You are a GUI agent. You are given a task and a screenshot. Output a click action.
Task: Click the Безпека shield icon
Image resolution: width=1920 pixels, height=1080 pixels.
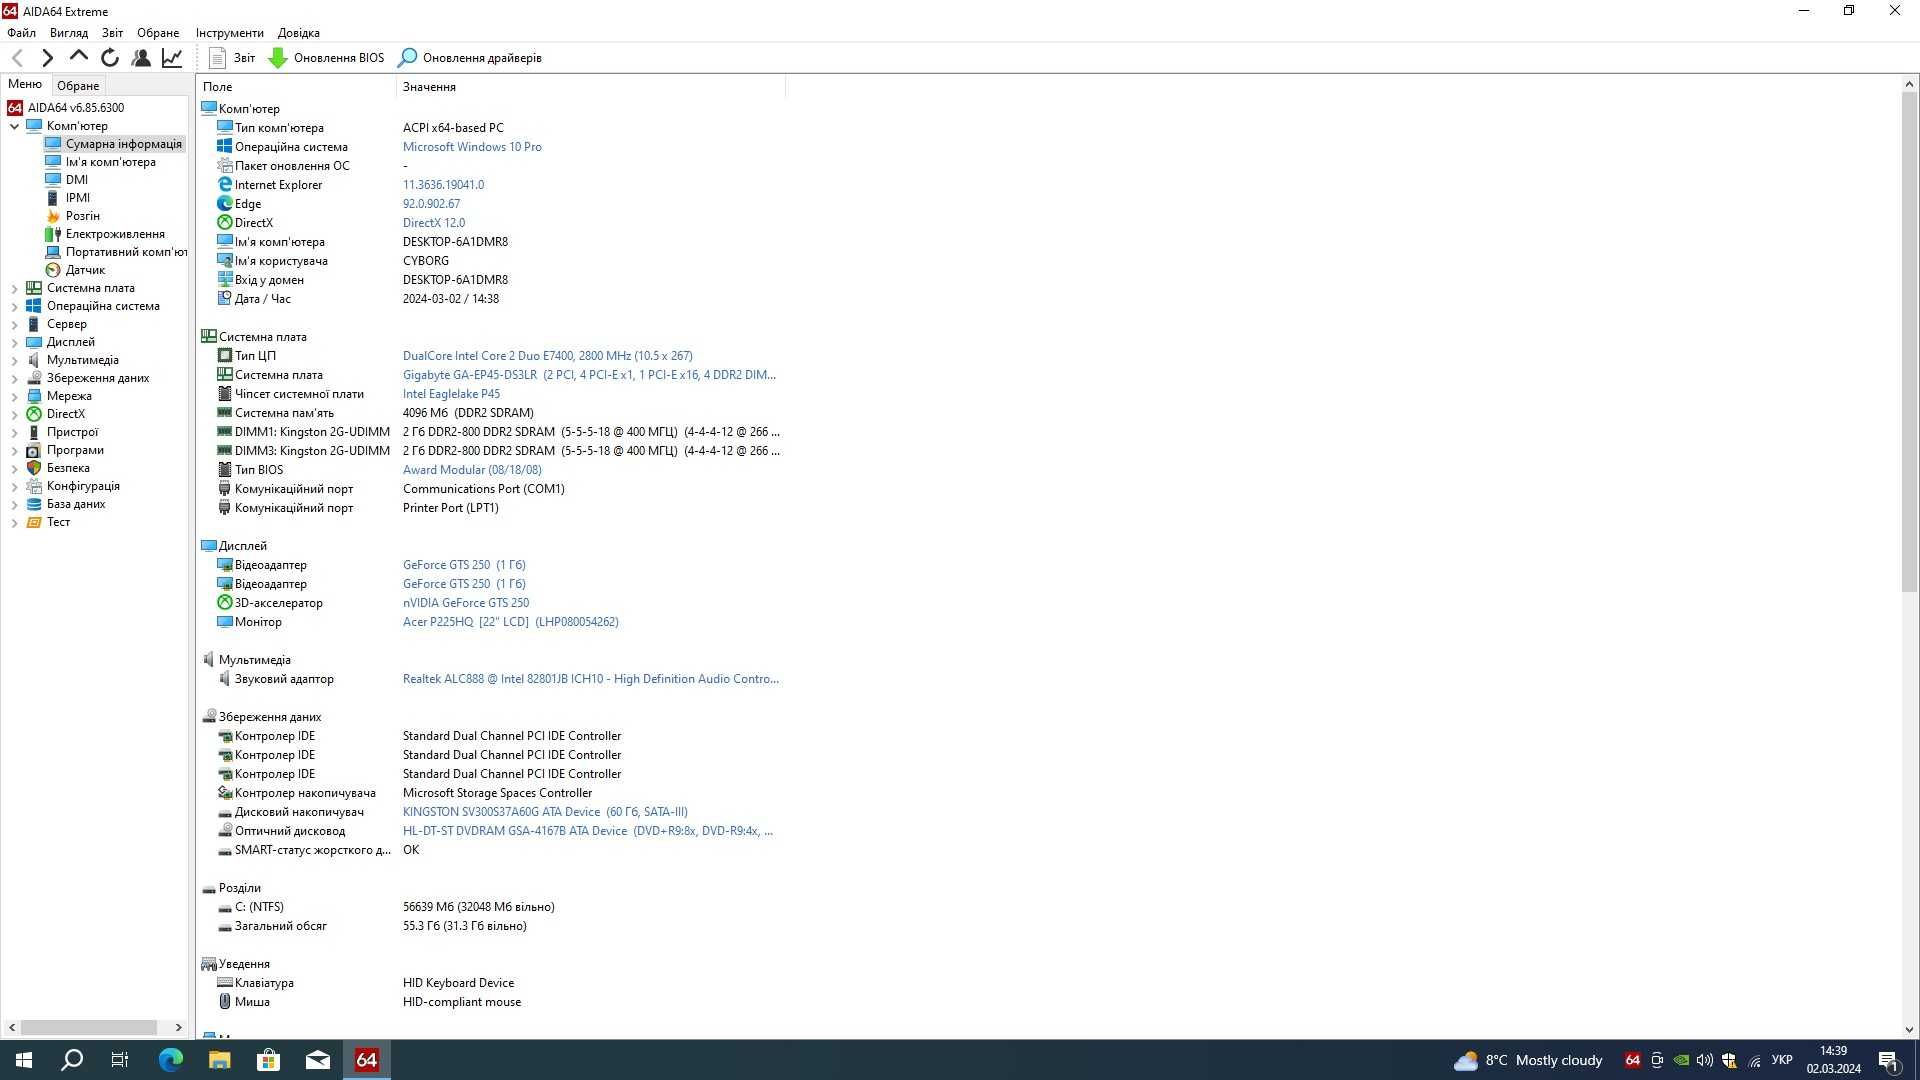tap(34, 468)
